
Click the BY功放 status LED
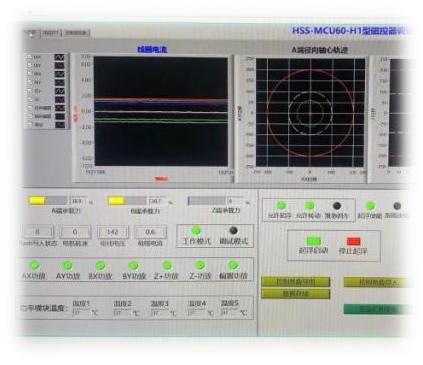coord(134,265)
